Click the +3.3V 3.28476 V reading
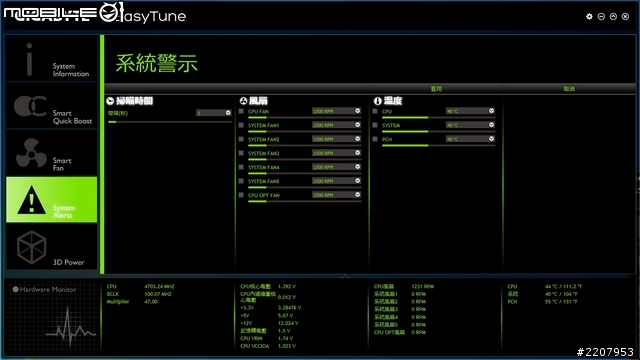This screenshot has height=360, width=640. point(289,307)
